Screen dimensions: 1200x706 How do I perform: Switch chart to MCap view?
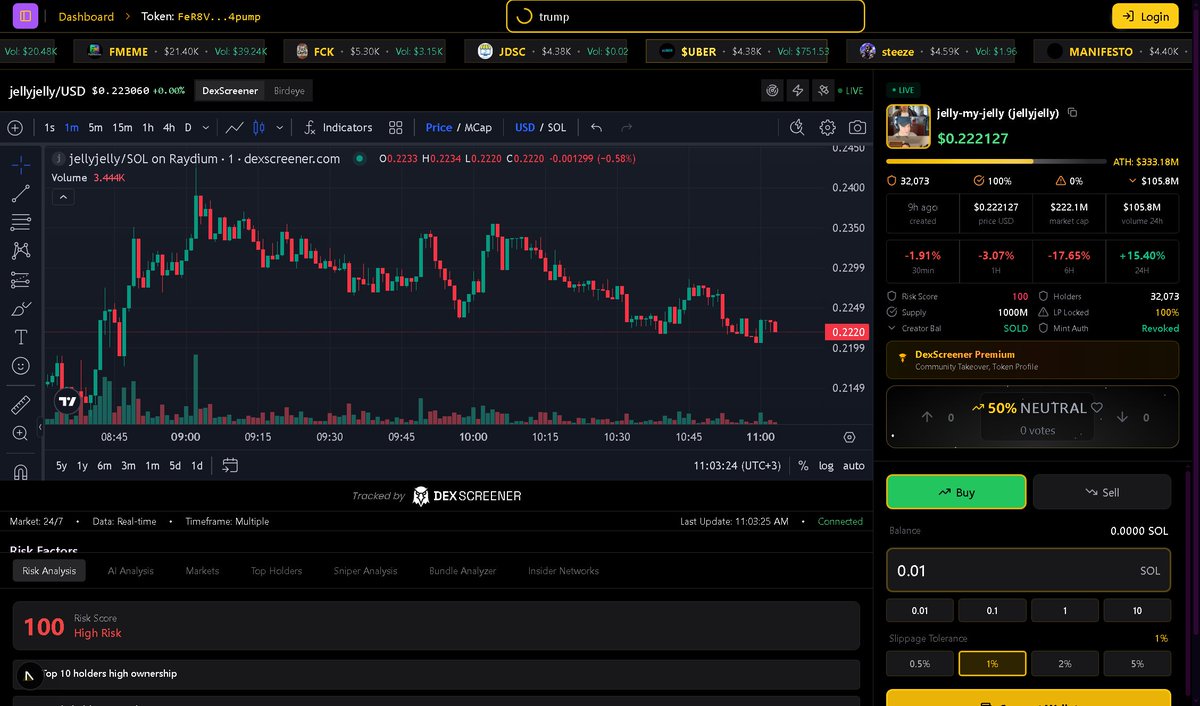pyautogui.click(x=478, y=127)
